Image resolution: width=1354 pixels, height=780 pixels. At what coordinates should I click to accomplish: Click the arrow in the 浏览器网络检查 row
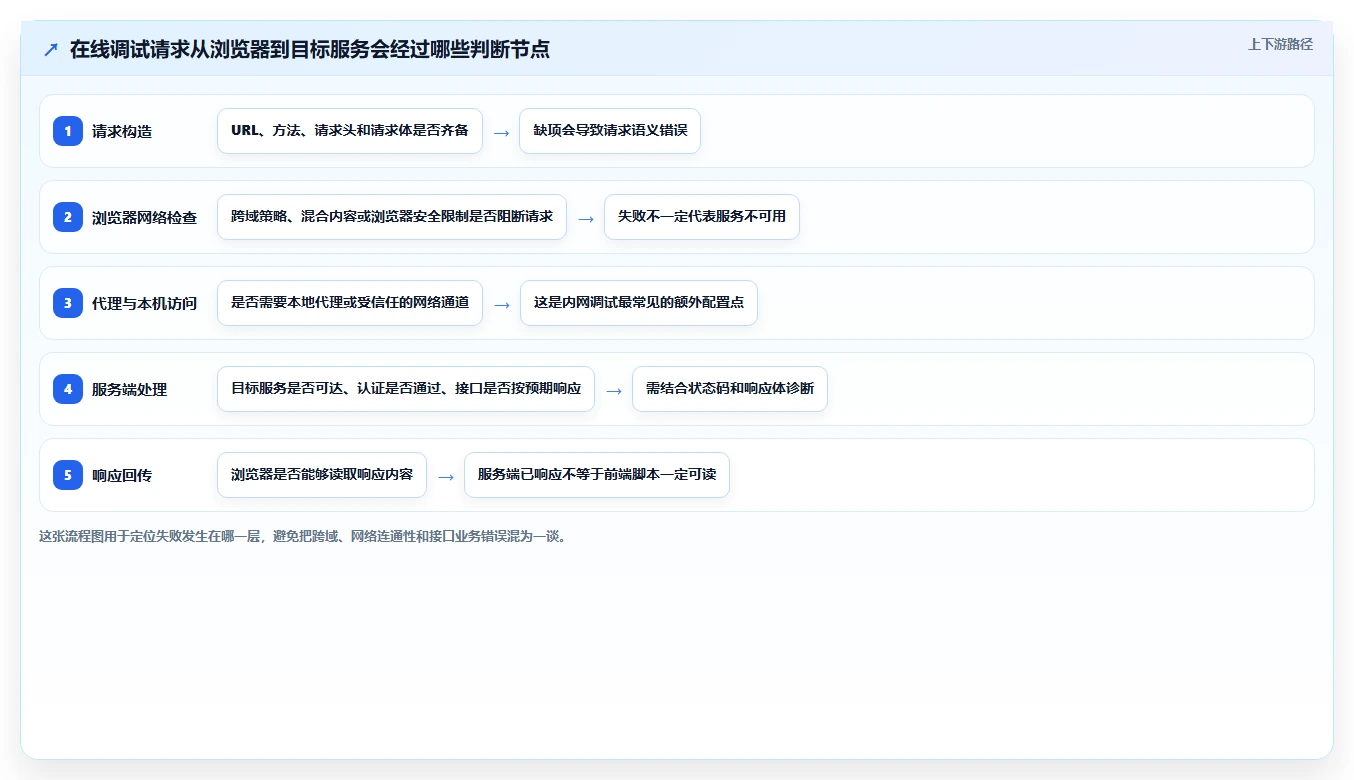586,218
